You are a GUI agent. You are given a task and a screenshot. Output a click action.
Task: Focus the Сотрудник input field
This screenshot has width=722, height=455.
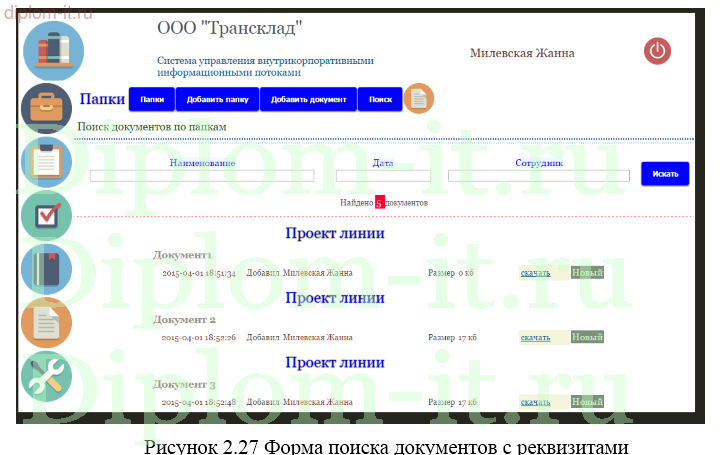coord(539,175)
